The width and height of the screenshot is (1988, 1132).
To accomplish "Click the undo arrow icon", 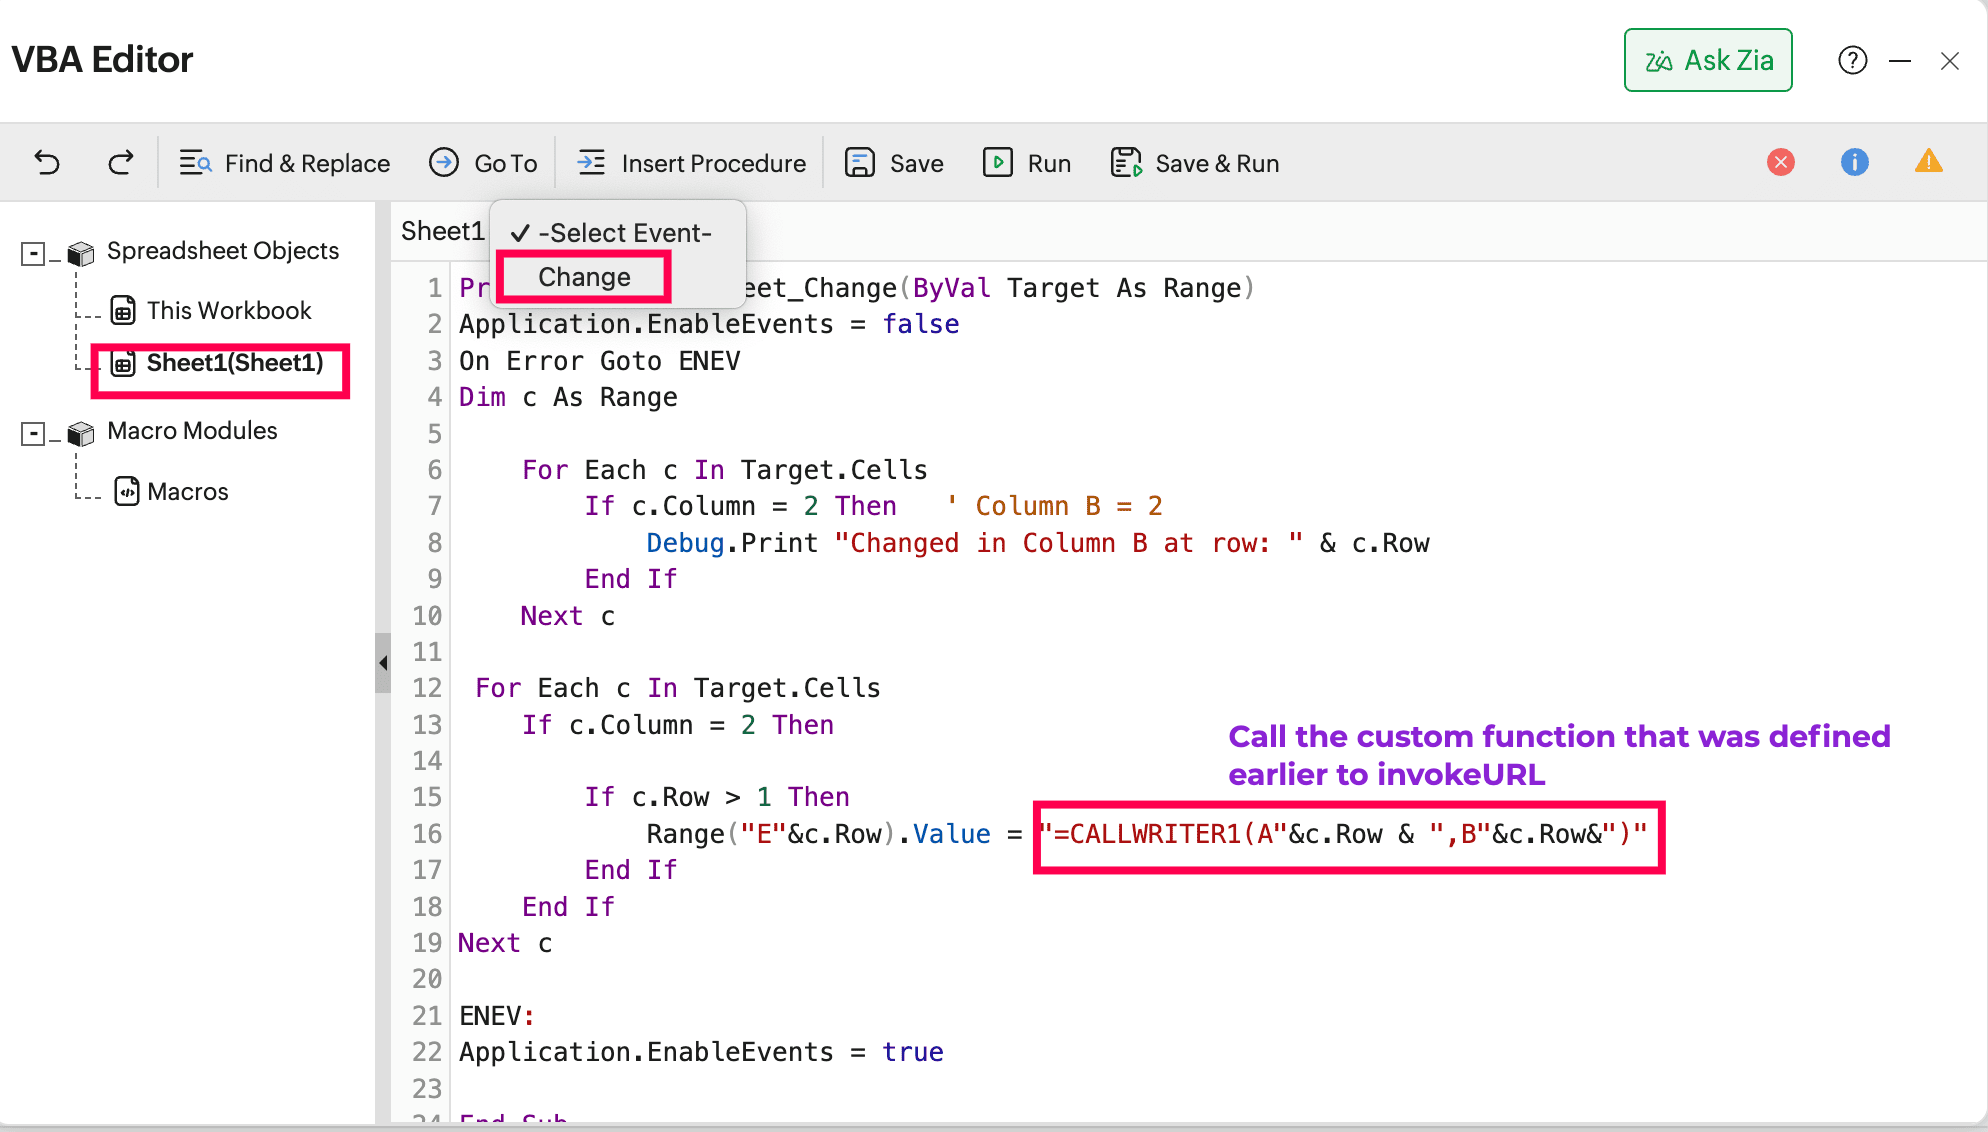I will tap(47, 162).
